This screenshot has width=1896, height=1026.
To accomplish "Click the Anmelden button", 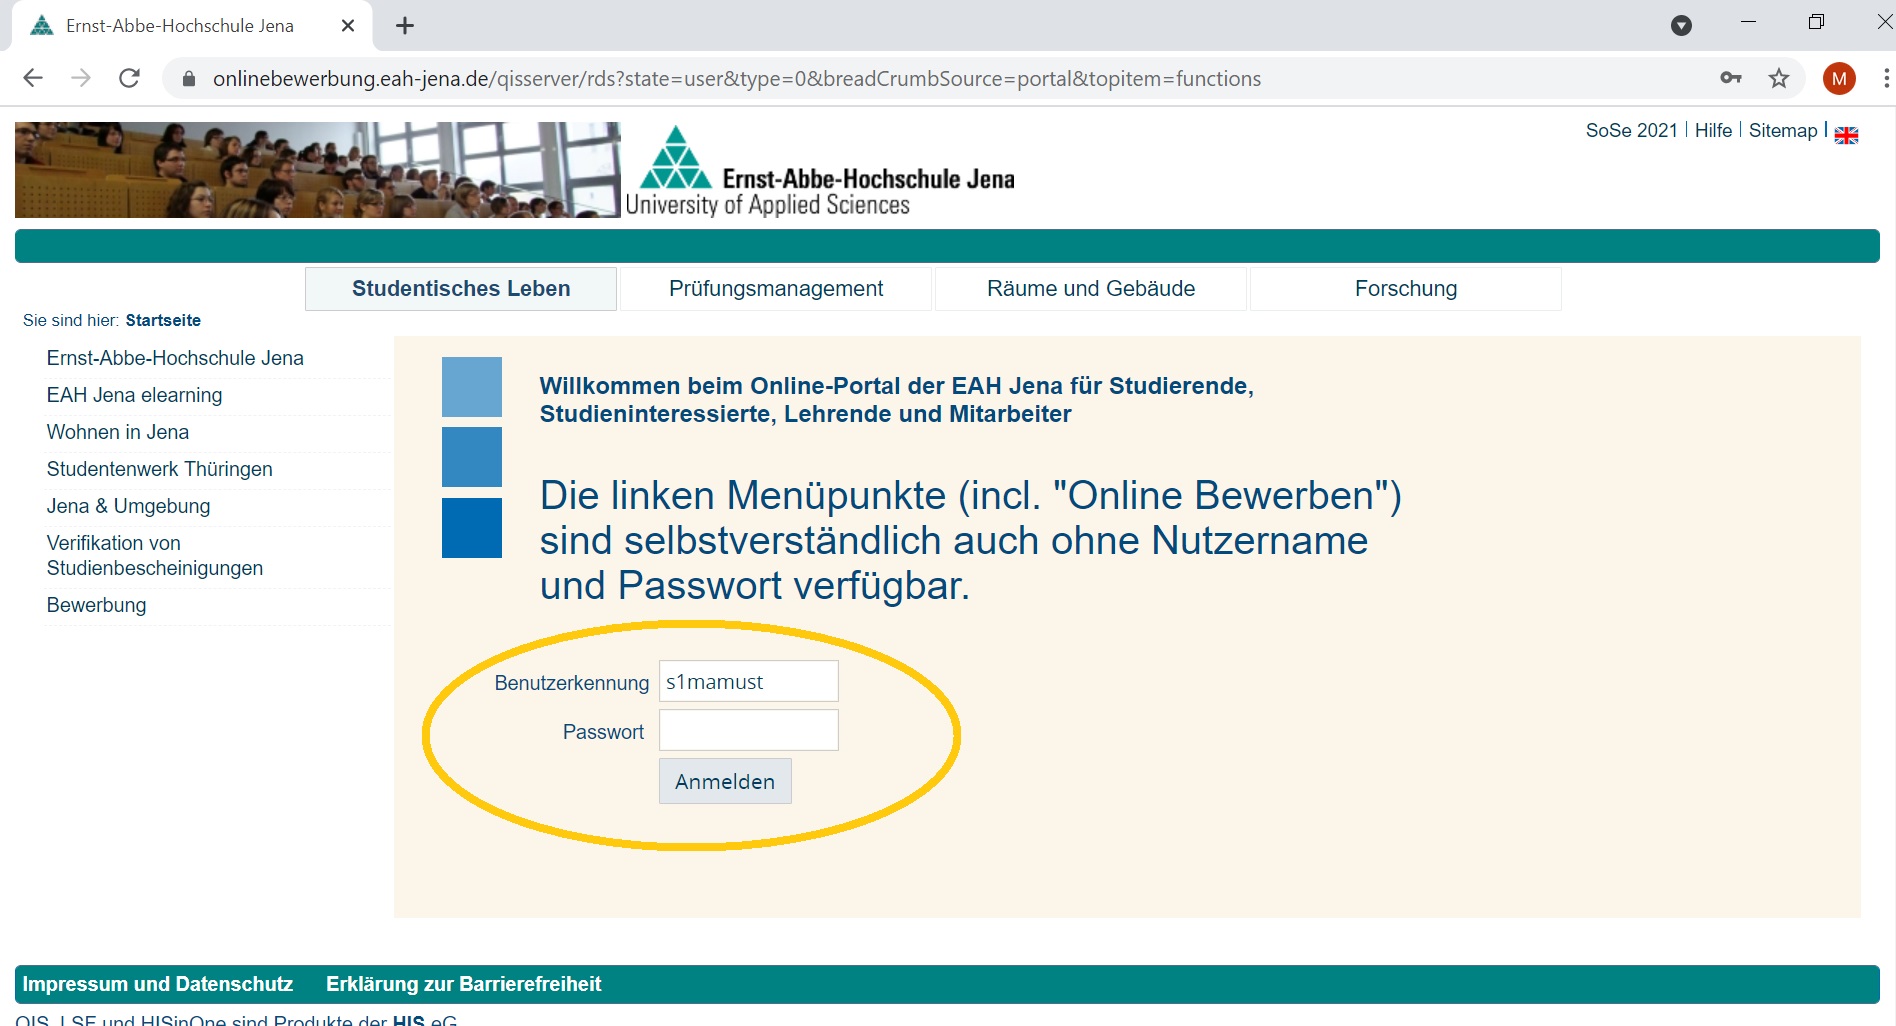I will coord(724,781).
